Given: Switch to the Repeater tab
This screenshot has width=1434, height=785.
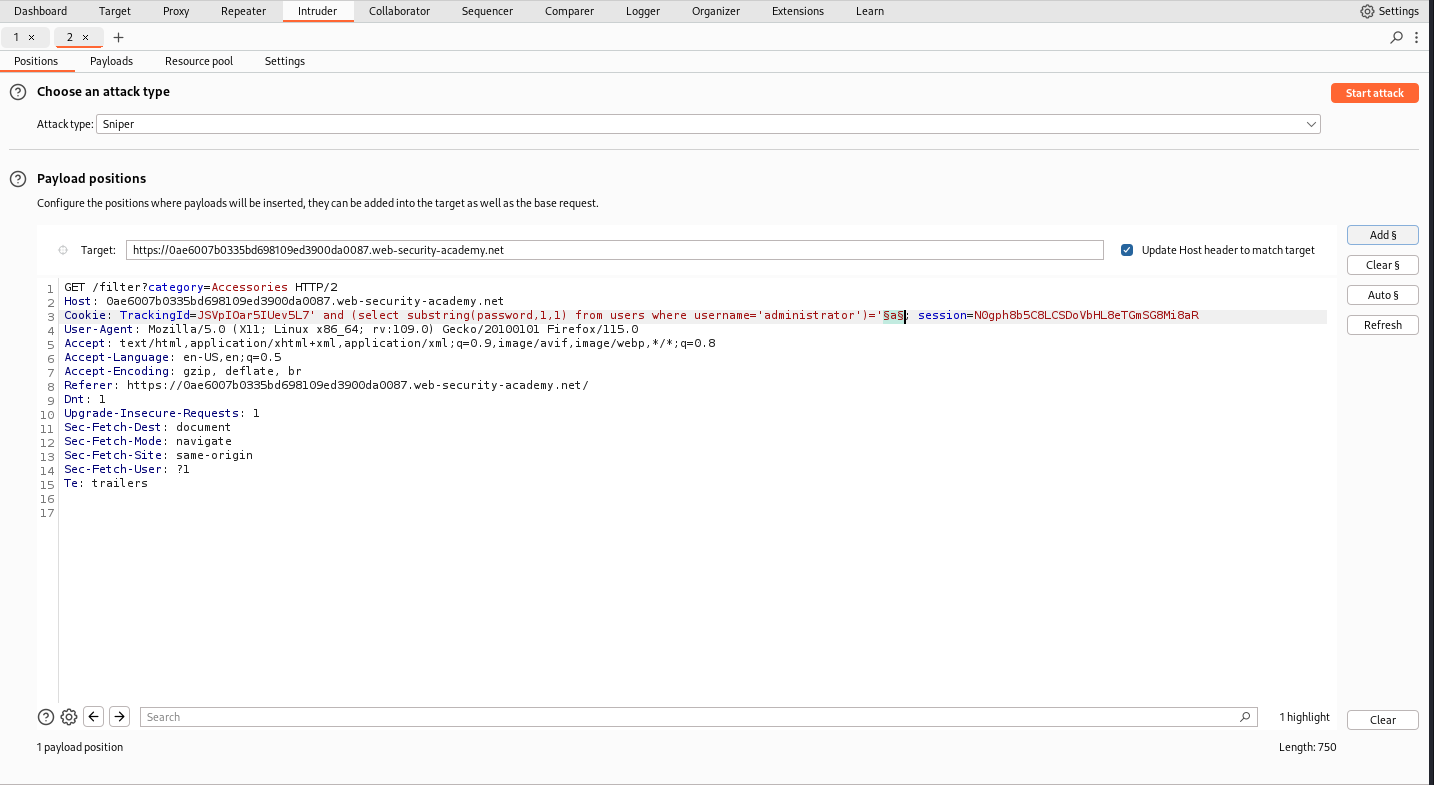Looking at the screenshot, I should pos(244,11).
